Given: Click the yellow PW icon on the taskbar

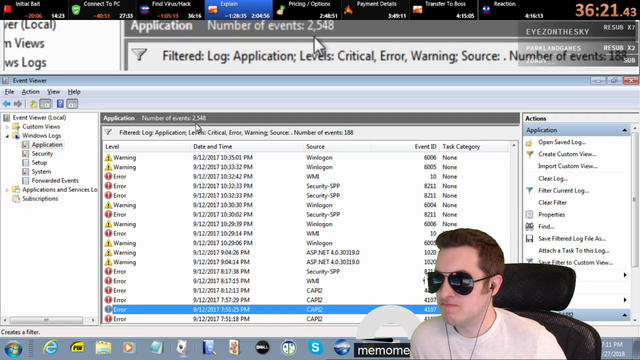Looking at the screenshot, I should [x=77, y=348].
